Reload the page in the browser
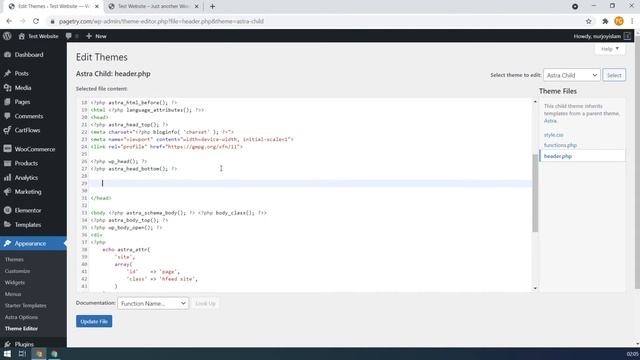Viewport: 640px width, 360px height. pos(36,21)
